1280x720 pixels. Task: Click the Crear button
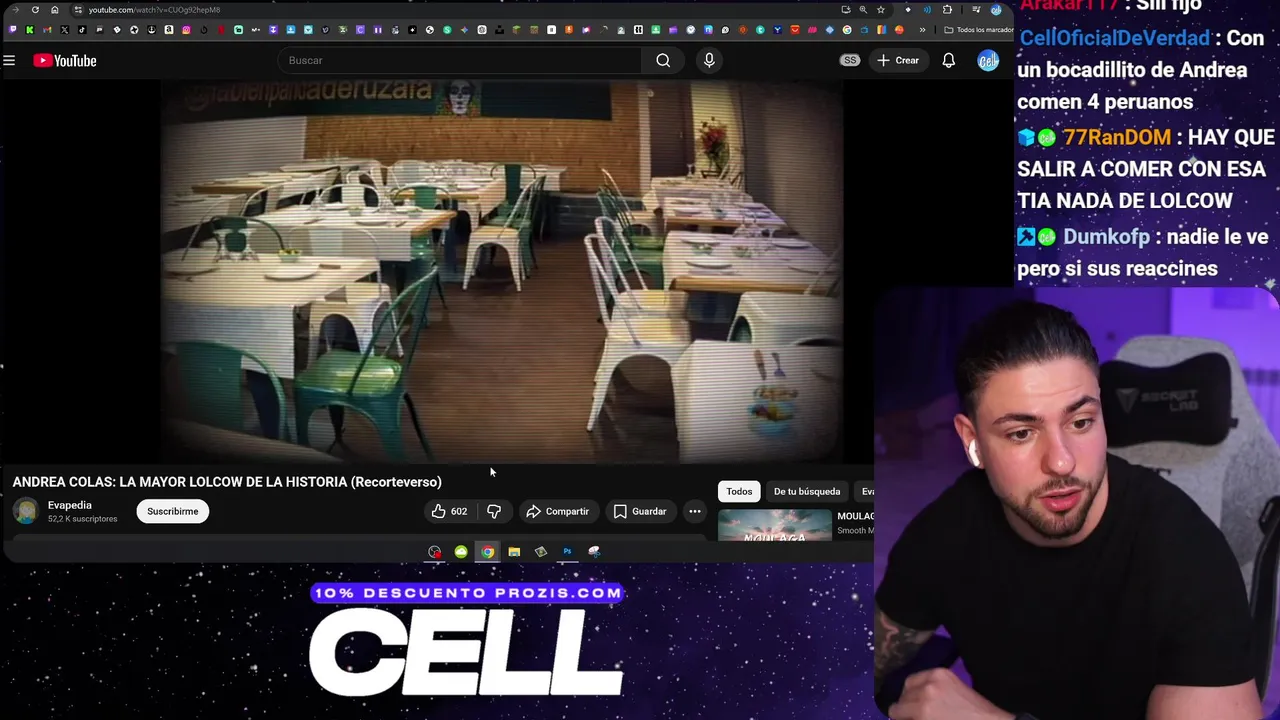point(898,60)
